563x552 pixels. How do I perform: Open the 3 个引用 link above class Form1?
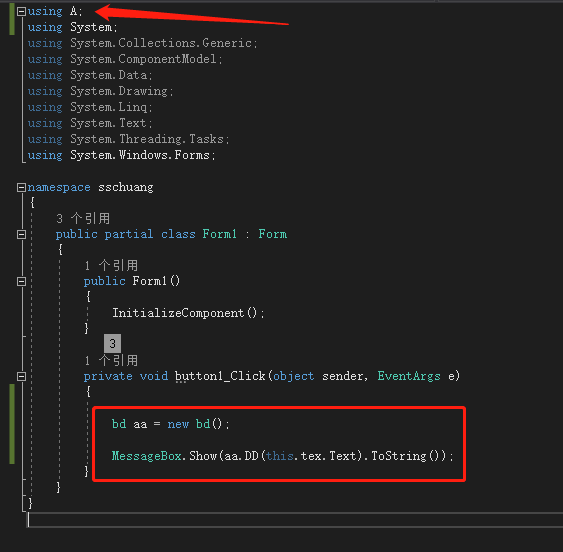click(83, 218)
